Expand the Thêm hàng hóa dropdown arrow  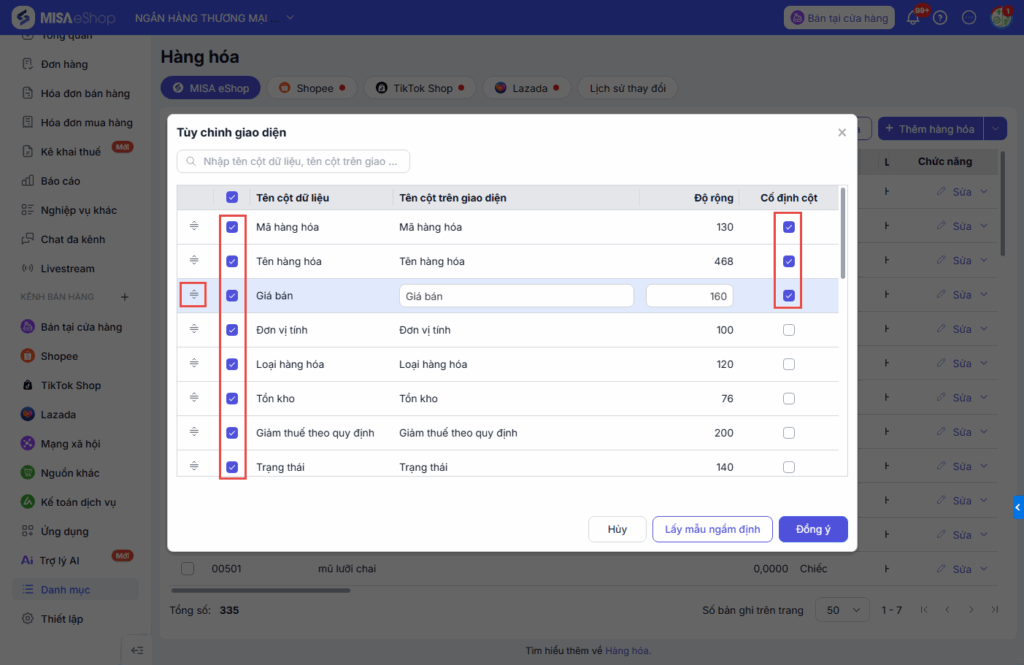click(x=995, y=129)
